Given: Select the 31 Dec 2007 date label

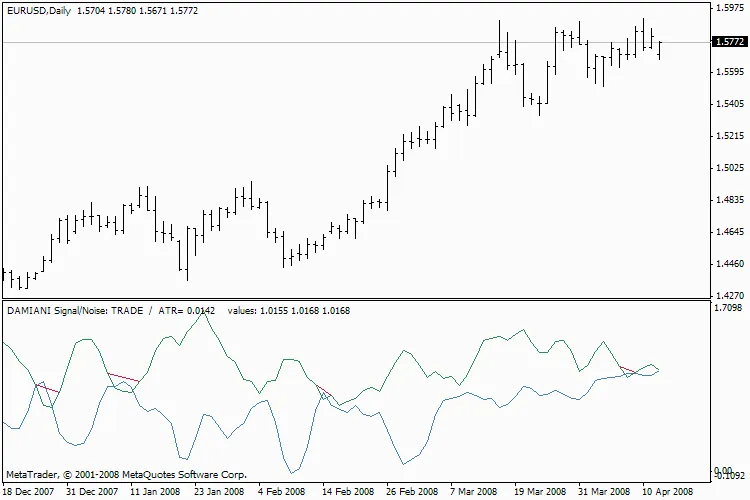Looking at the screenshot, I should pos(91,492).
